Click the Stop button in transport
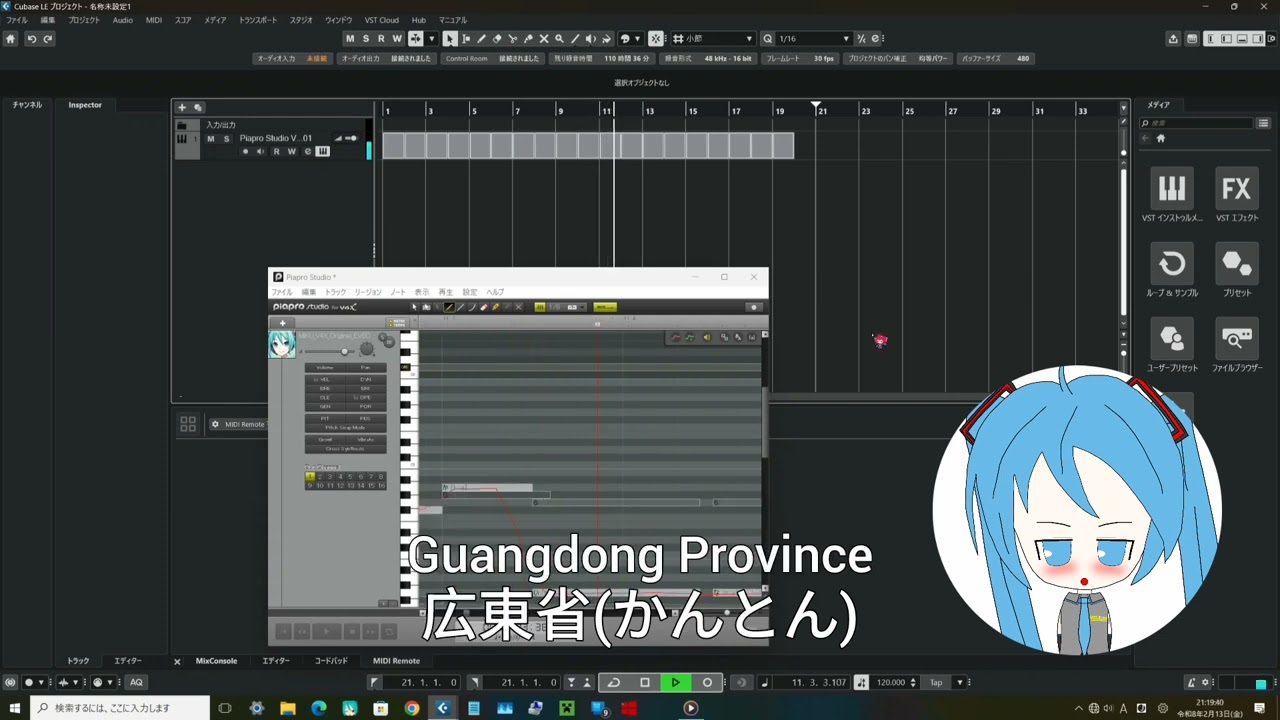 pyautogui.click(x=645, y=683)
